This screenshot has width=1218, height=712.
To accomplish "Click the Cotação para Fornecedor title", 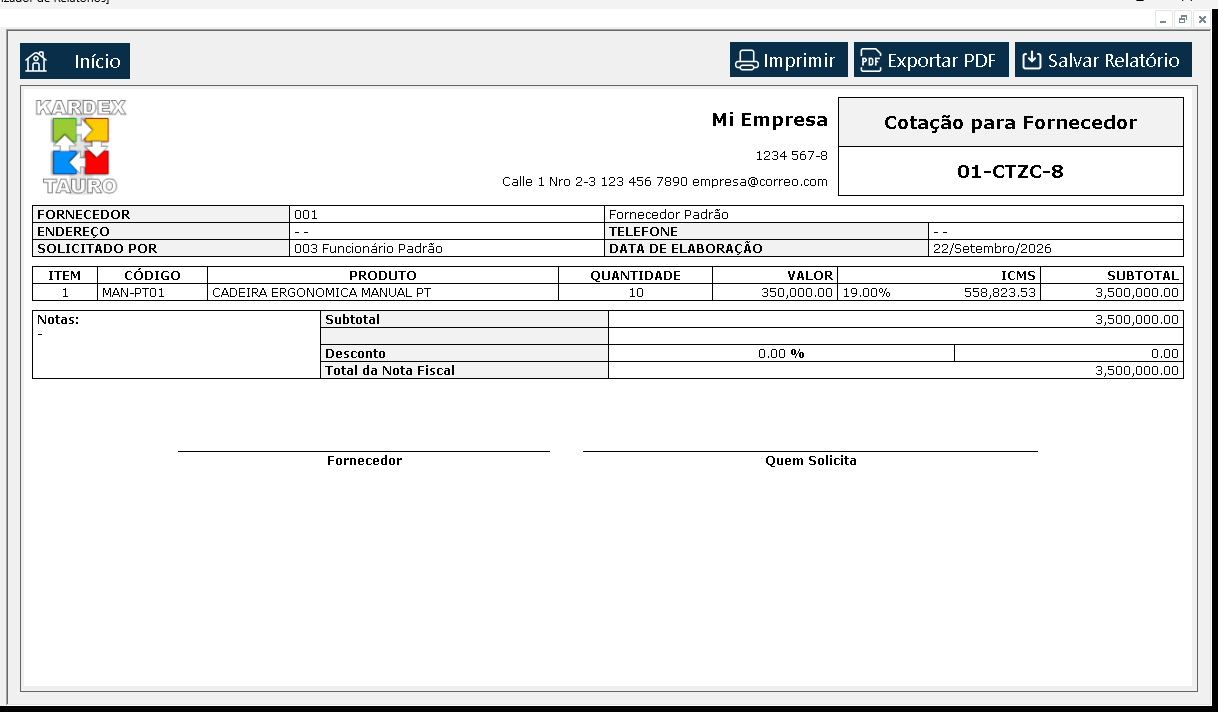I will coord(1010,123).
